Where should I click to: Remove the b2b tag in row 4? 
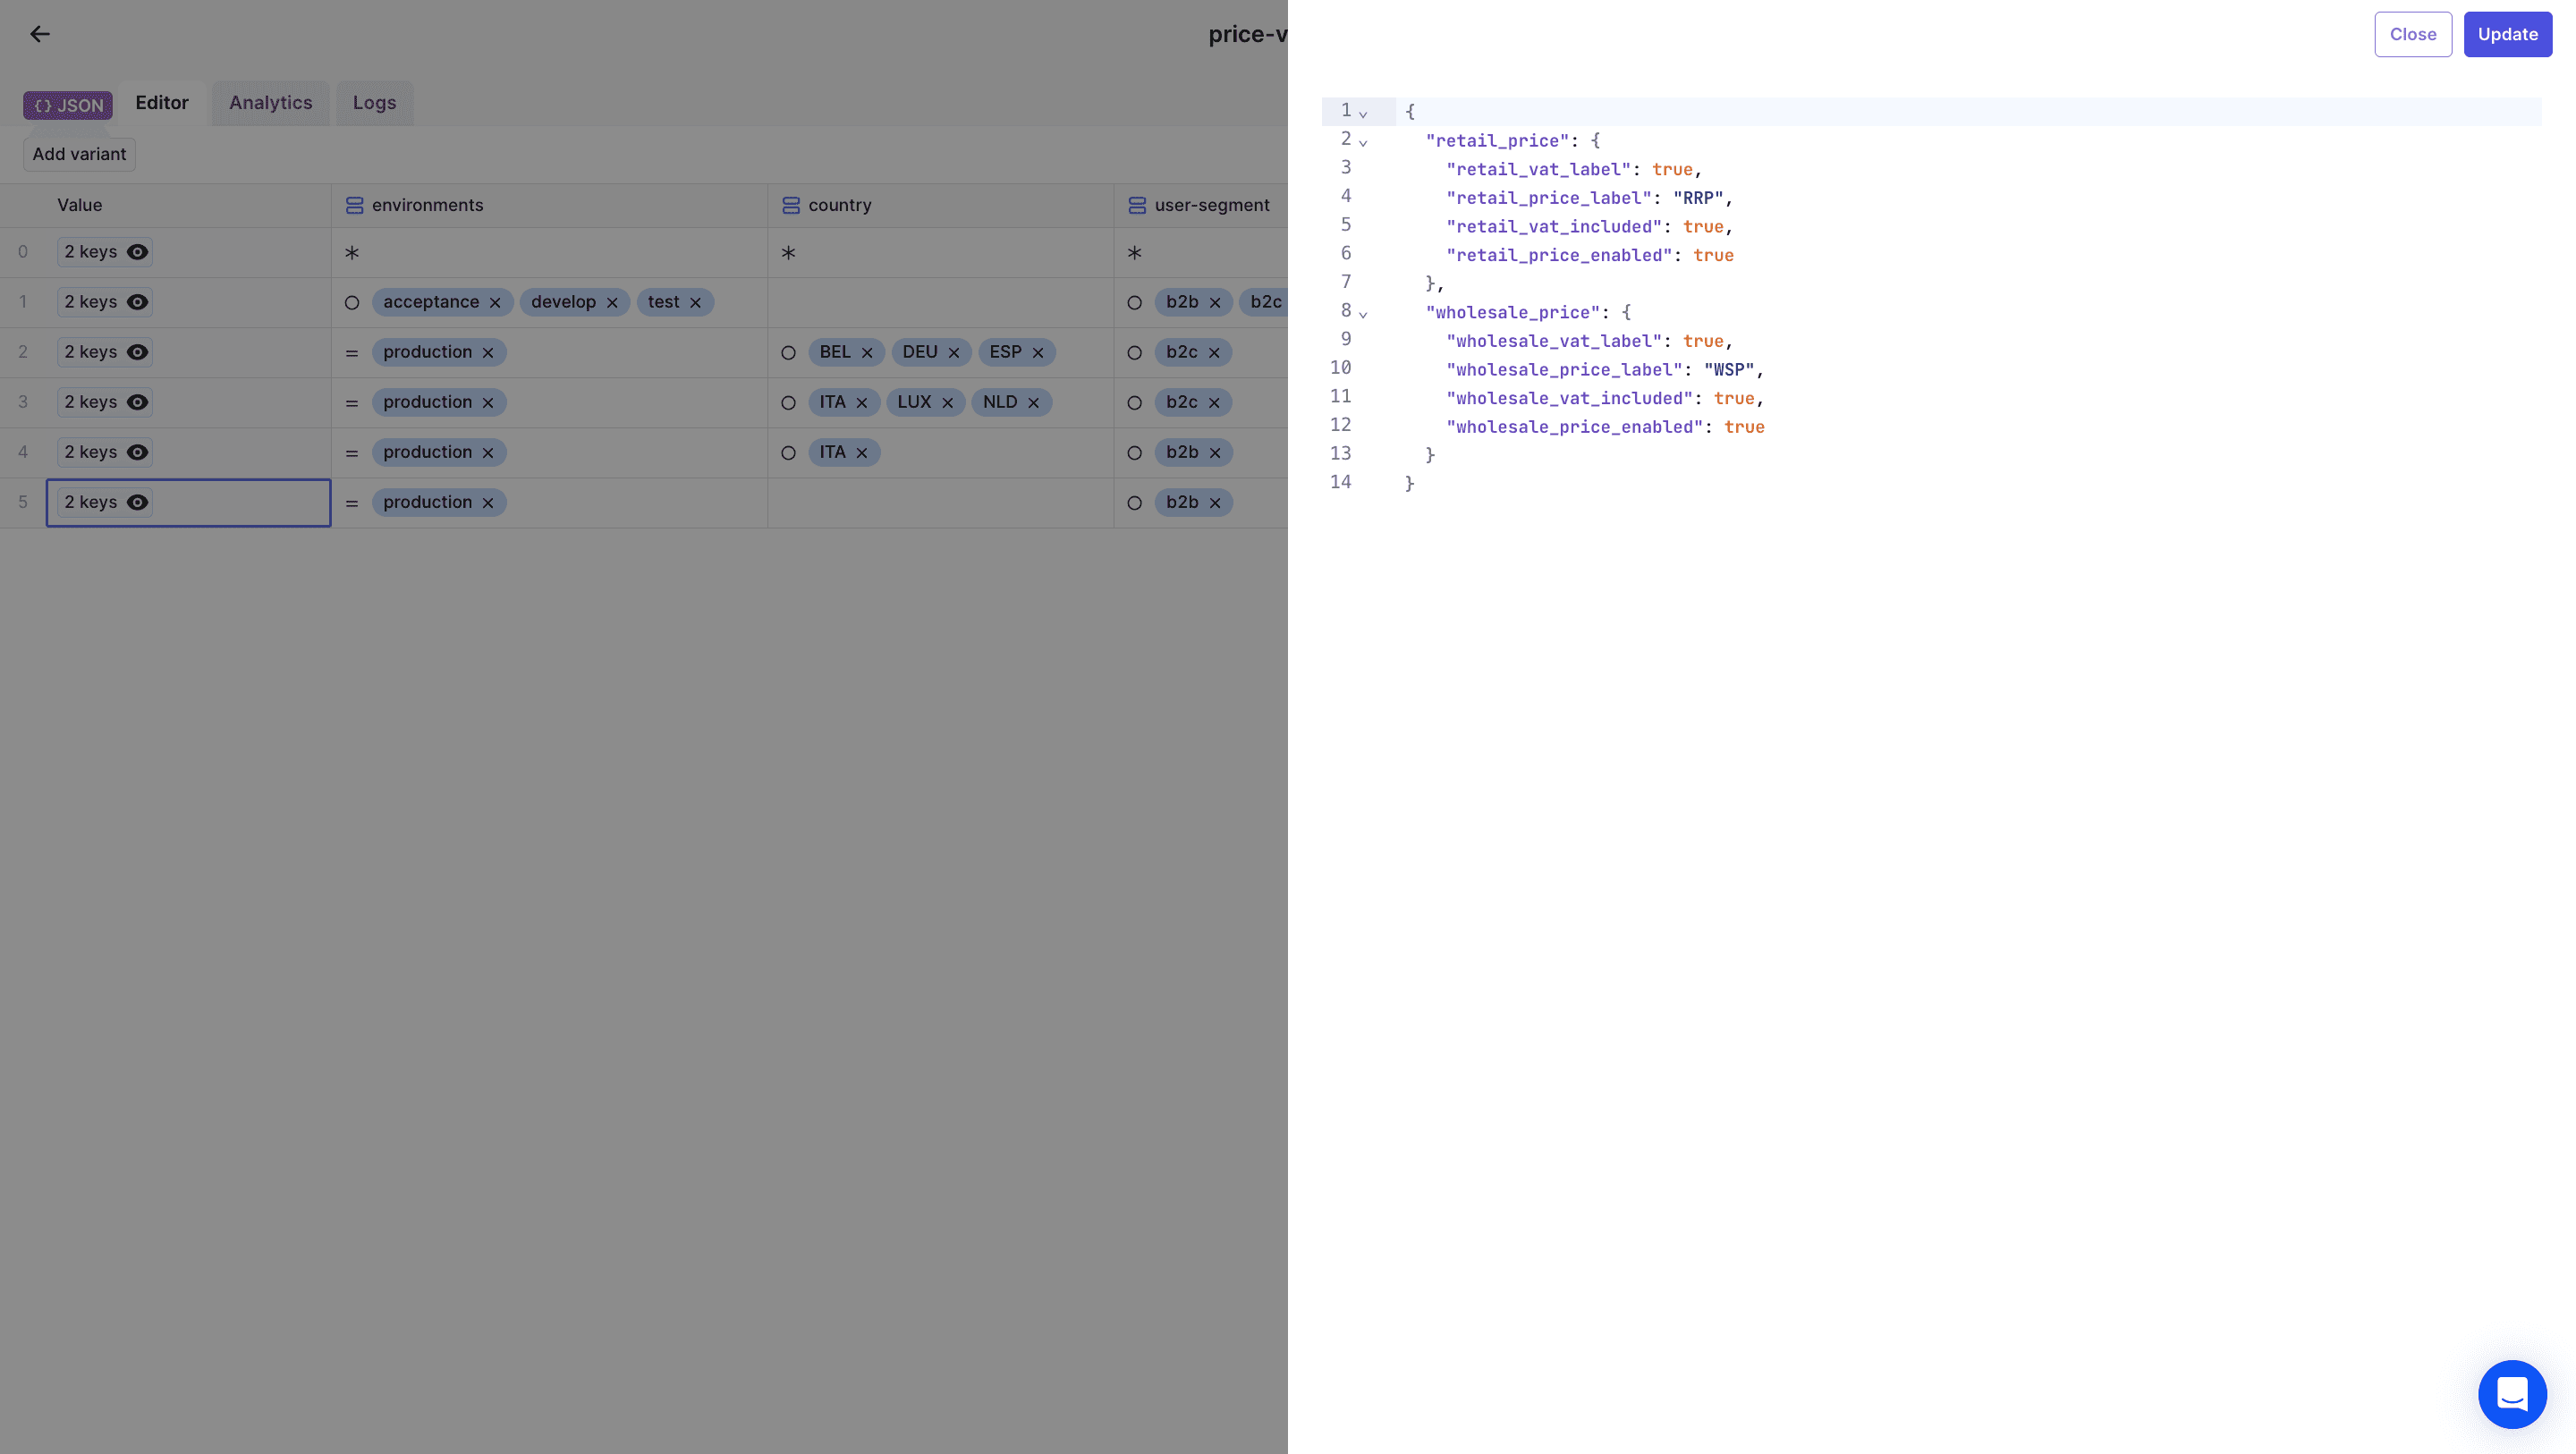(x=1215, y=453)
